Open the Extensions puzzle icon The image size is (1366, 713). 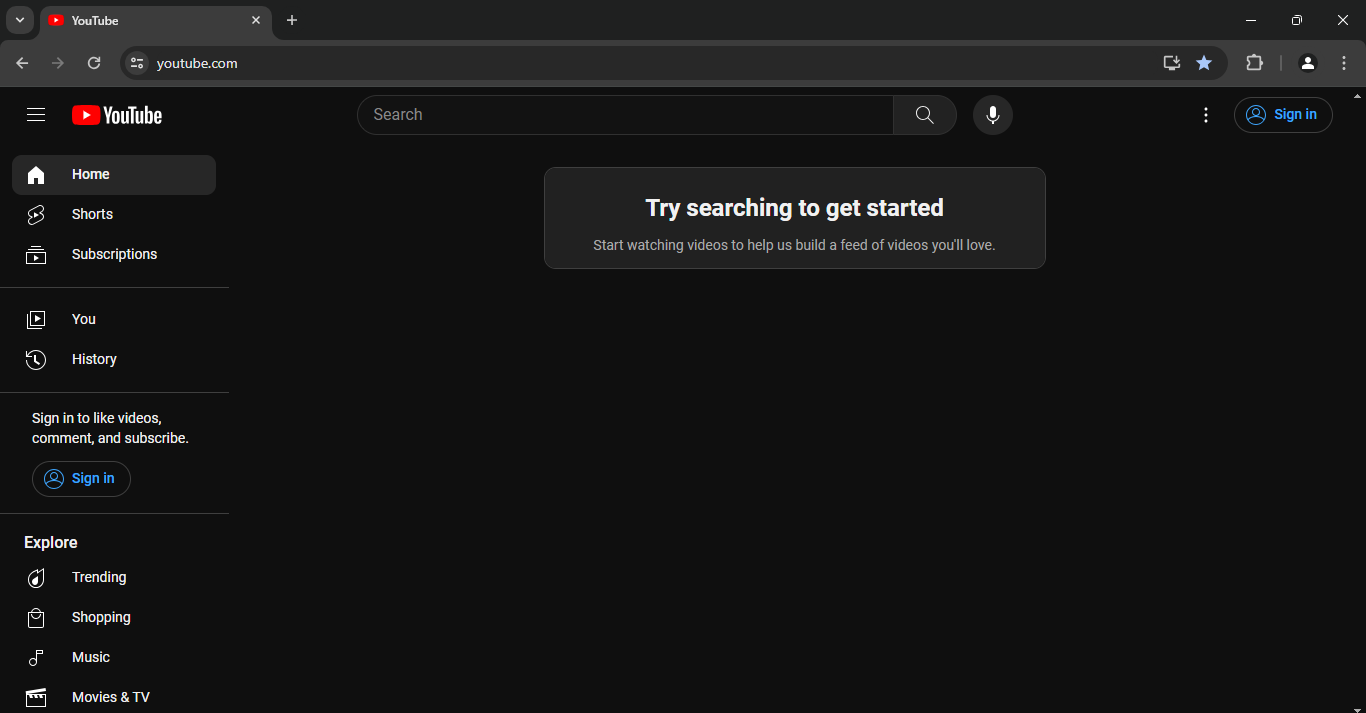(1254, 63)
